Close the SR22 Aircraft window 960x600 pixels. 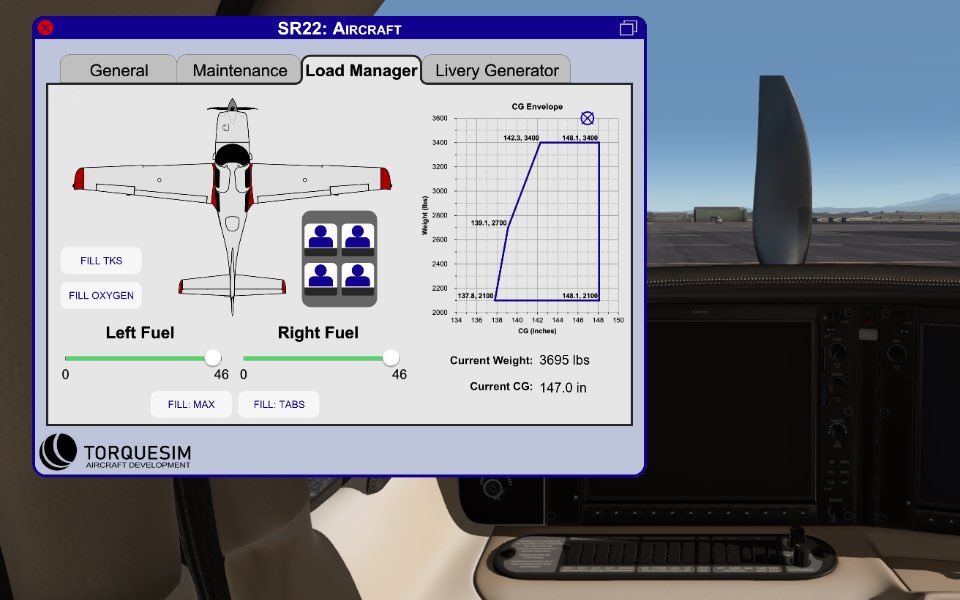tap(45, 28)
